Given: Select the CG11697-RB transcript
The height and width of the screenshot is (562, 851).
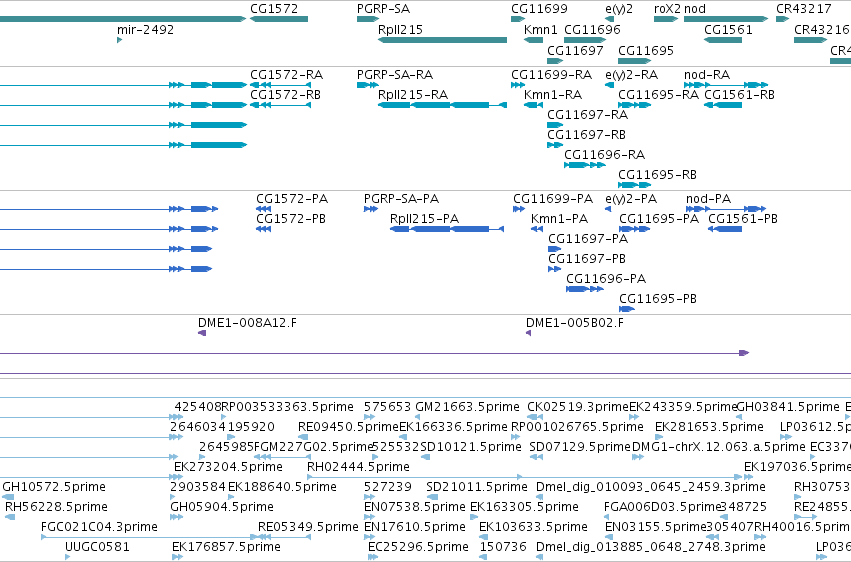Looking at the screenshot, I should pos(555,145).
